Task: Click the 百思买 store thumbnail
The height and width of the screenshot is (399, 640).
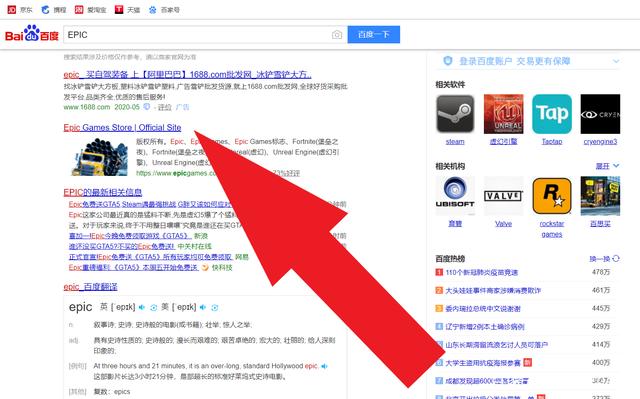Action: pos(600,196)
